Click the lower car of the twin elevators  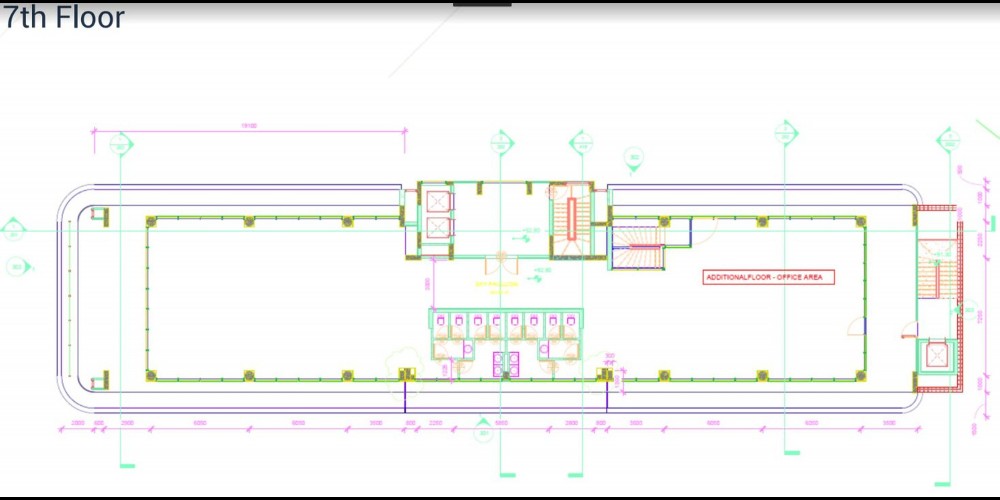click(x=437, y=228)
